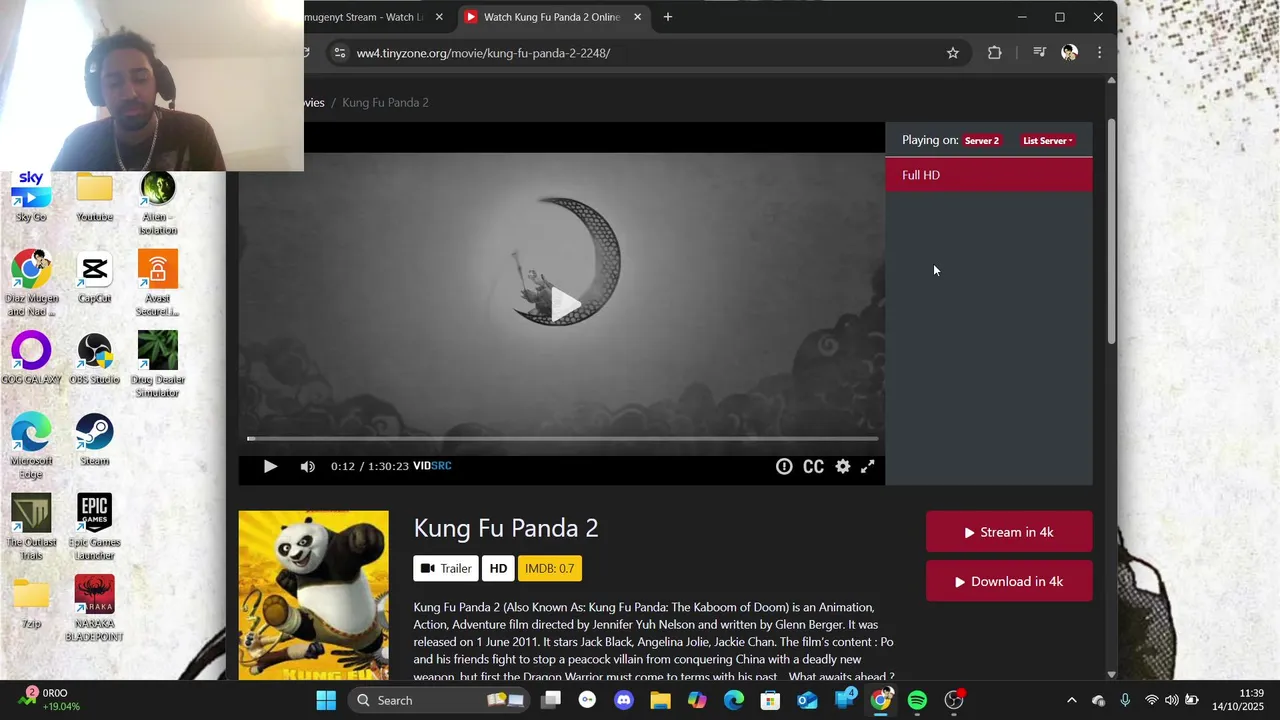Viewport: 1280px width, 720px height.
Task: Launch NARAKA BLADEPOINT from desktop
Action: pos(94,609)
